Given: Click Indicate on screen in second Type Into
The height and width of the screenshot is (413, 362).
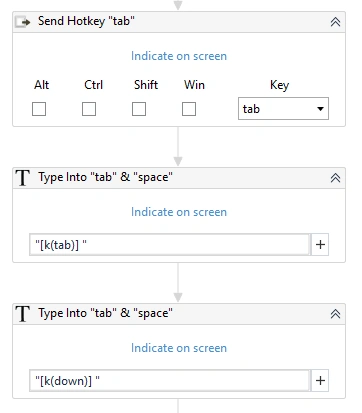Looking at the screenshot, I should tap(179, 348).
